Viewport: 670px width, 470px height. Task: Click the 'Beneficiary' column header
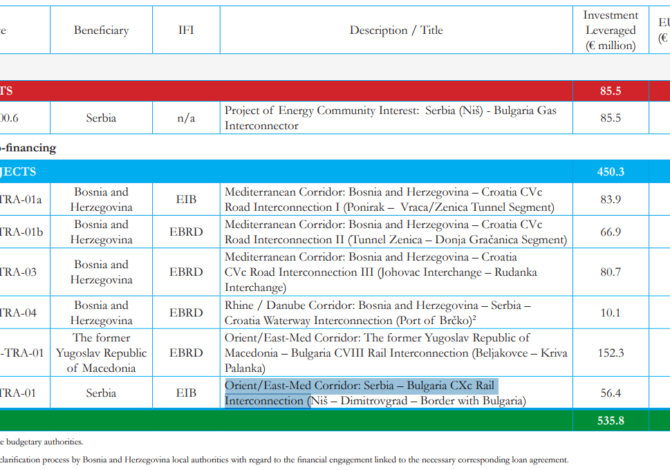(101, 30)
